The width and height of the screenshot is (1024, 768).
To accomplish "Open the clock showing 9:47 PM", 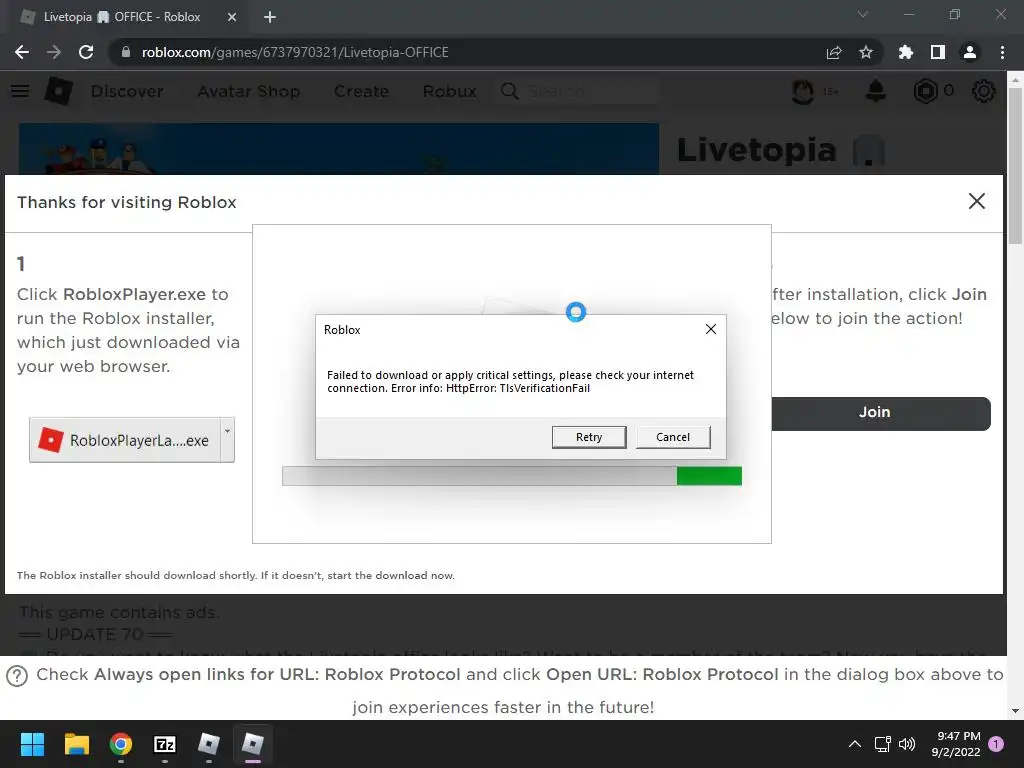I will 956,744.
